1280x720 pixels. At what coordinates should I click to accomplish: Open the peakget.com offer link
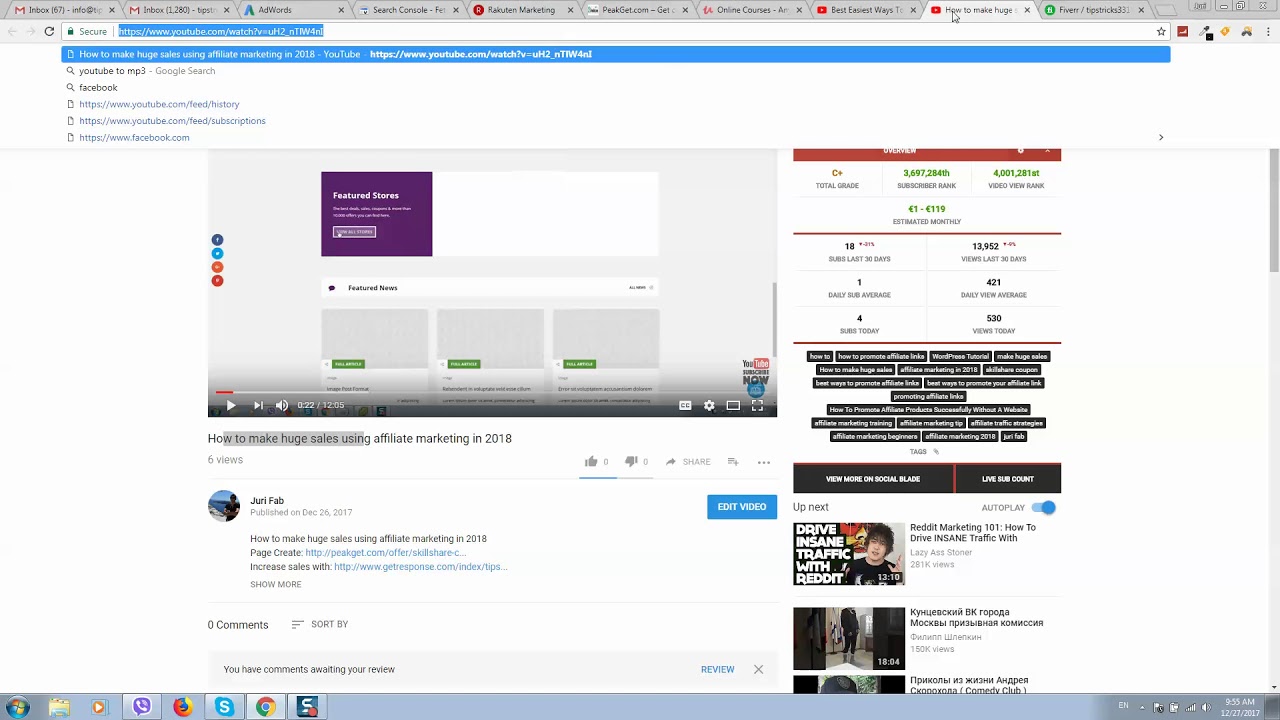click(385, 552)
